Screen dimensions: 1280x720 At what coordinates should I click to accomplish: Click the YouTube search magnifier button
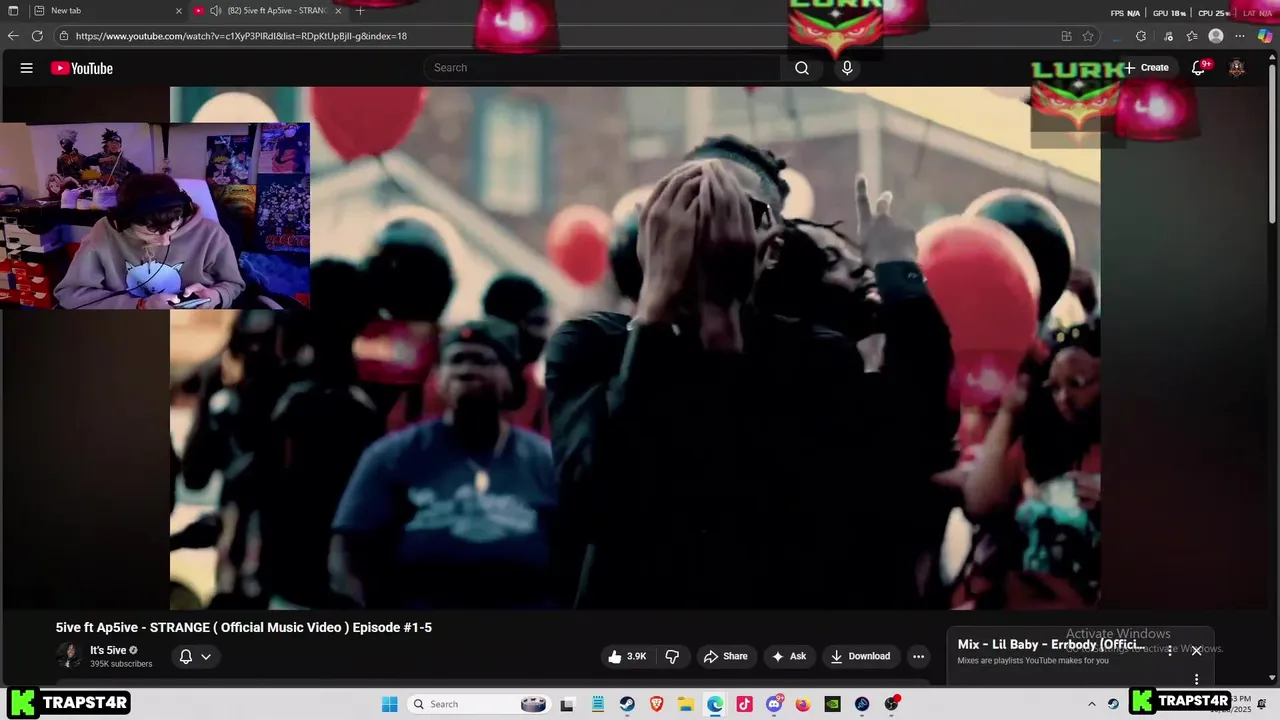tap(802, 68)
